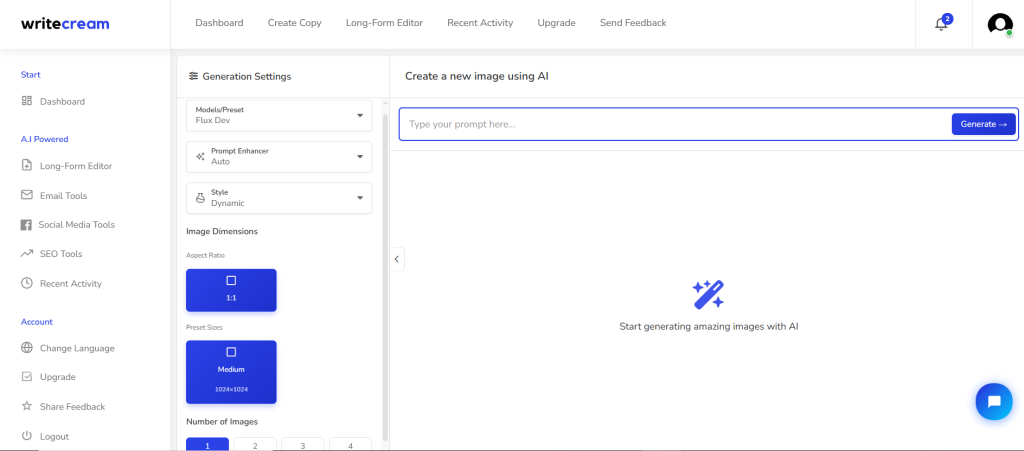The image size is (1024, 451).
Task: Set number of images to 4
Action: [x=351, y=444]
